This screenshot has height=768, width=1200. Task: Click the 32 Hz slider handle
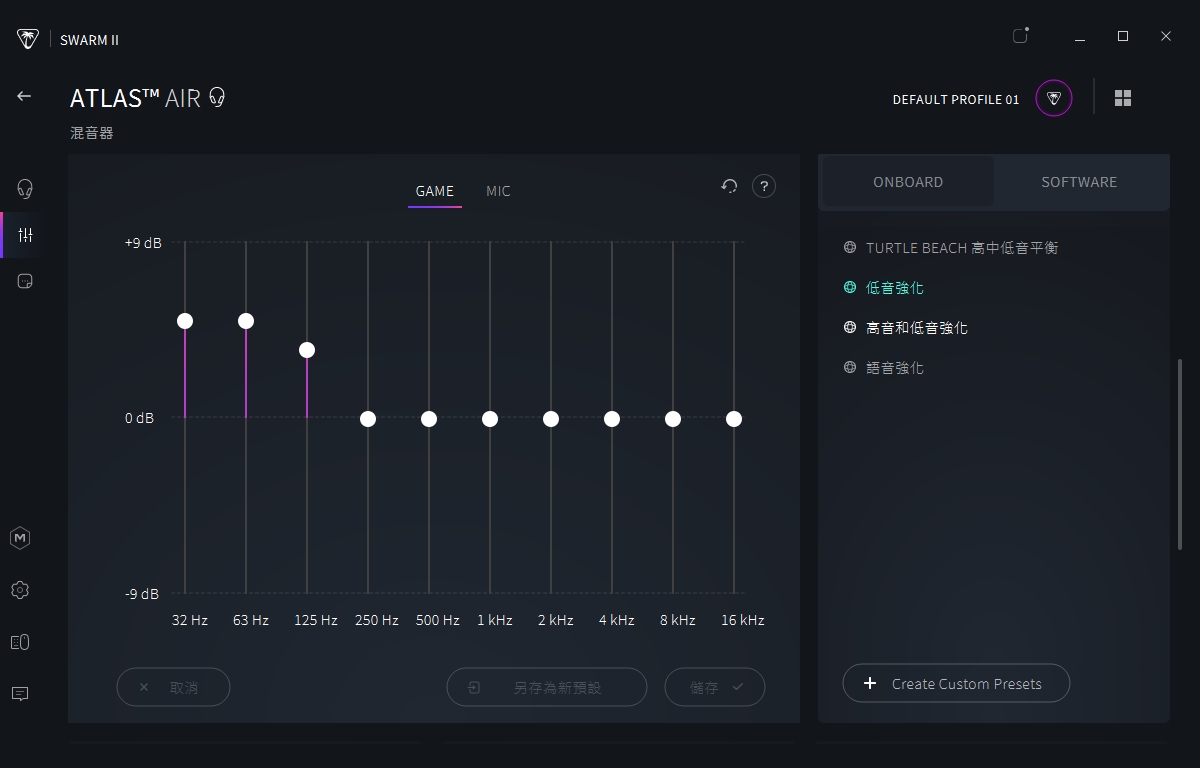pos(185,321)
